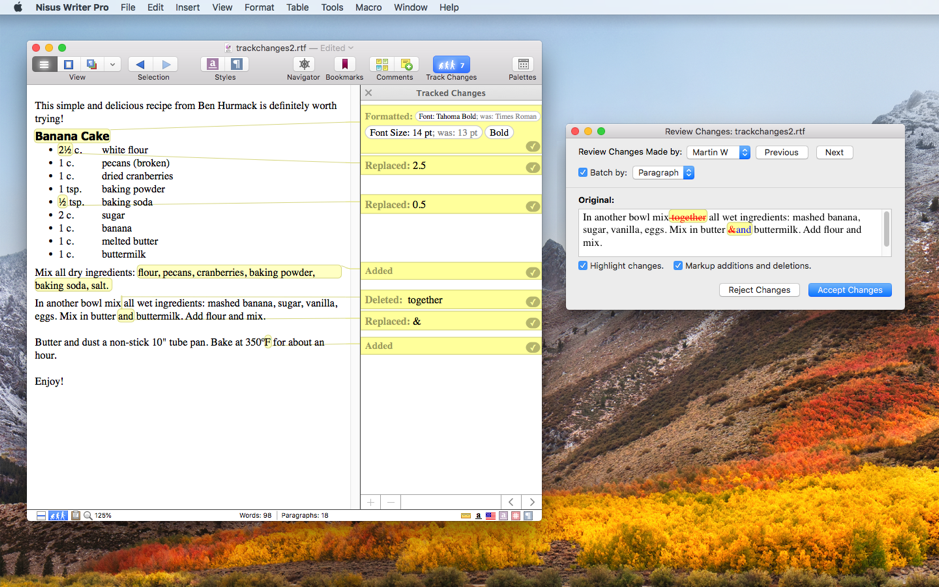Select the Deleted together change entry
This screenshot has width=939, height=587.
[451, 300]
